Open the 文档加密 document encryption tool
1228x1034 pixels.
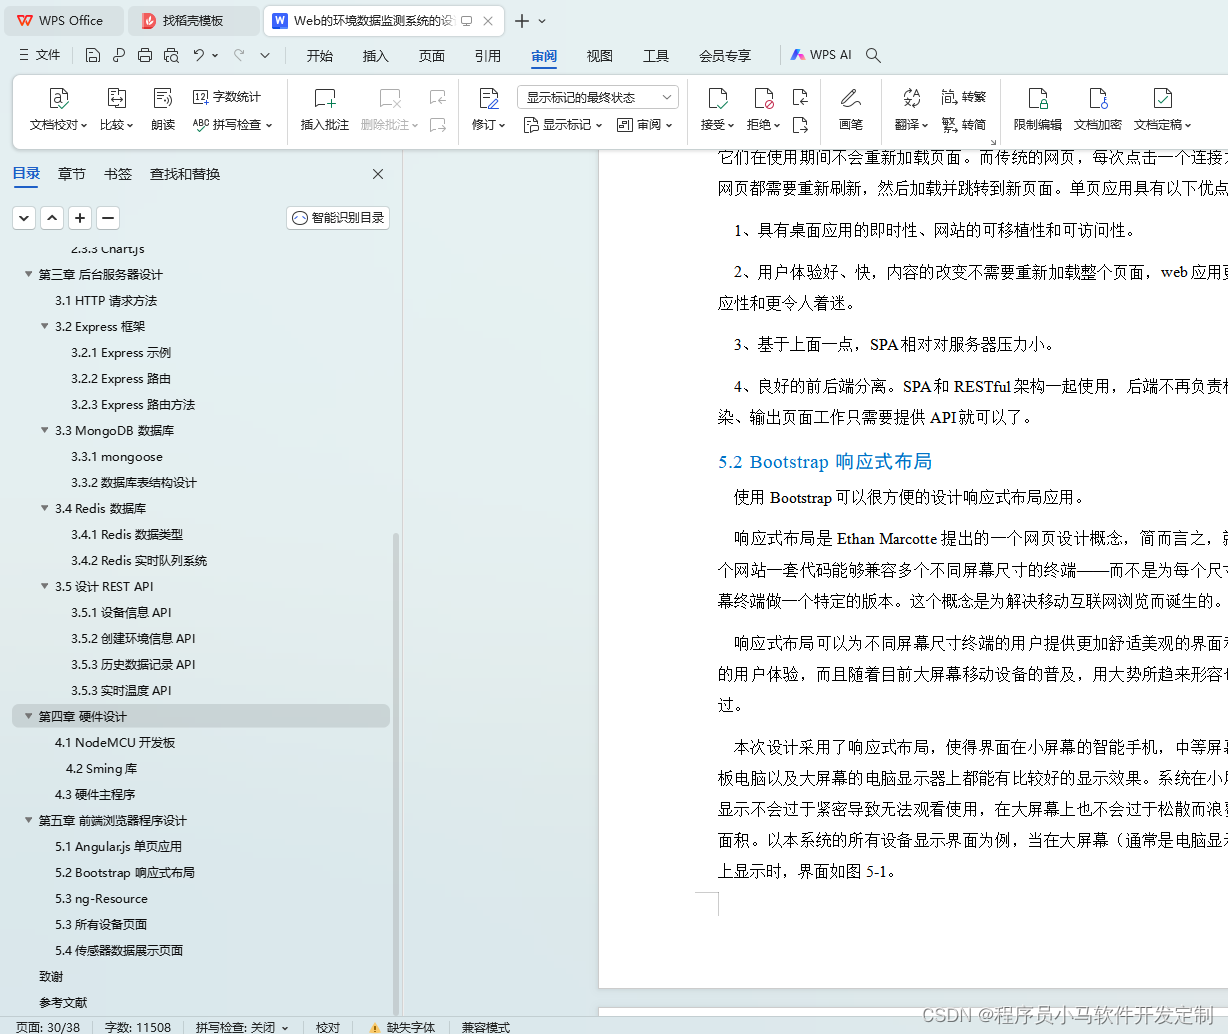coord(1099,107)
